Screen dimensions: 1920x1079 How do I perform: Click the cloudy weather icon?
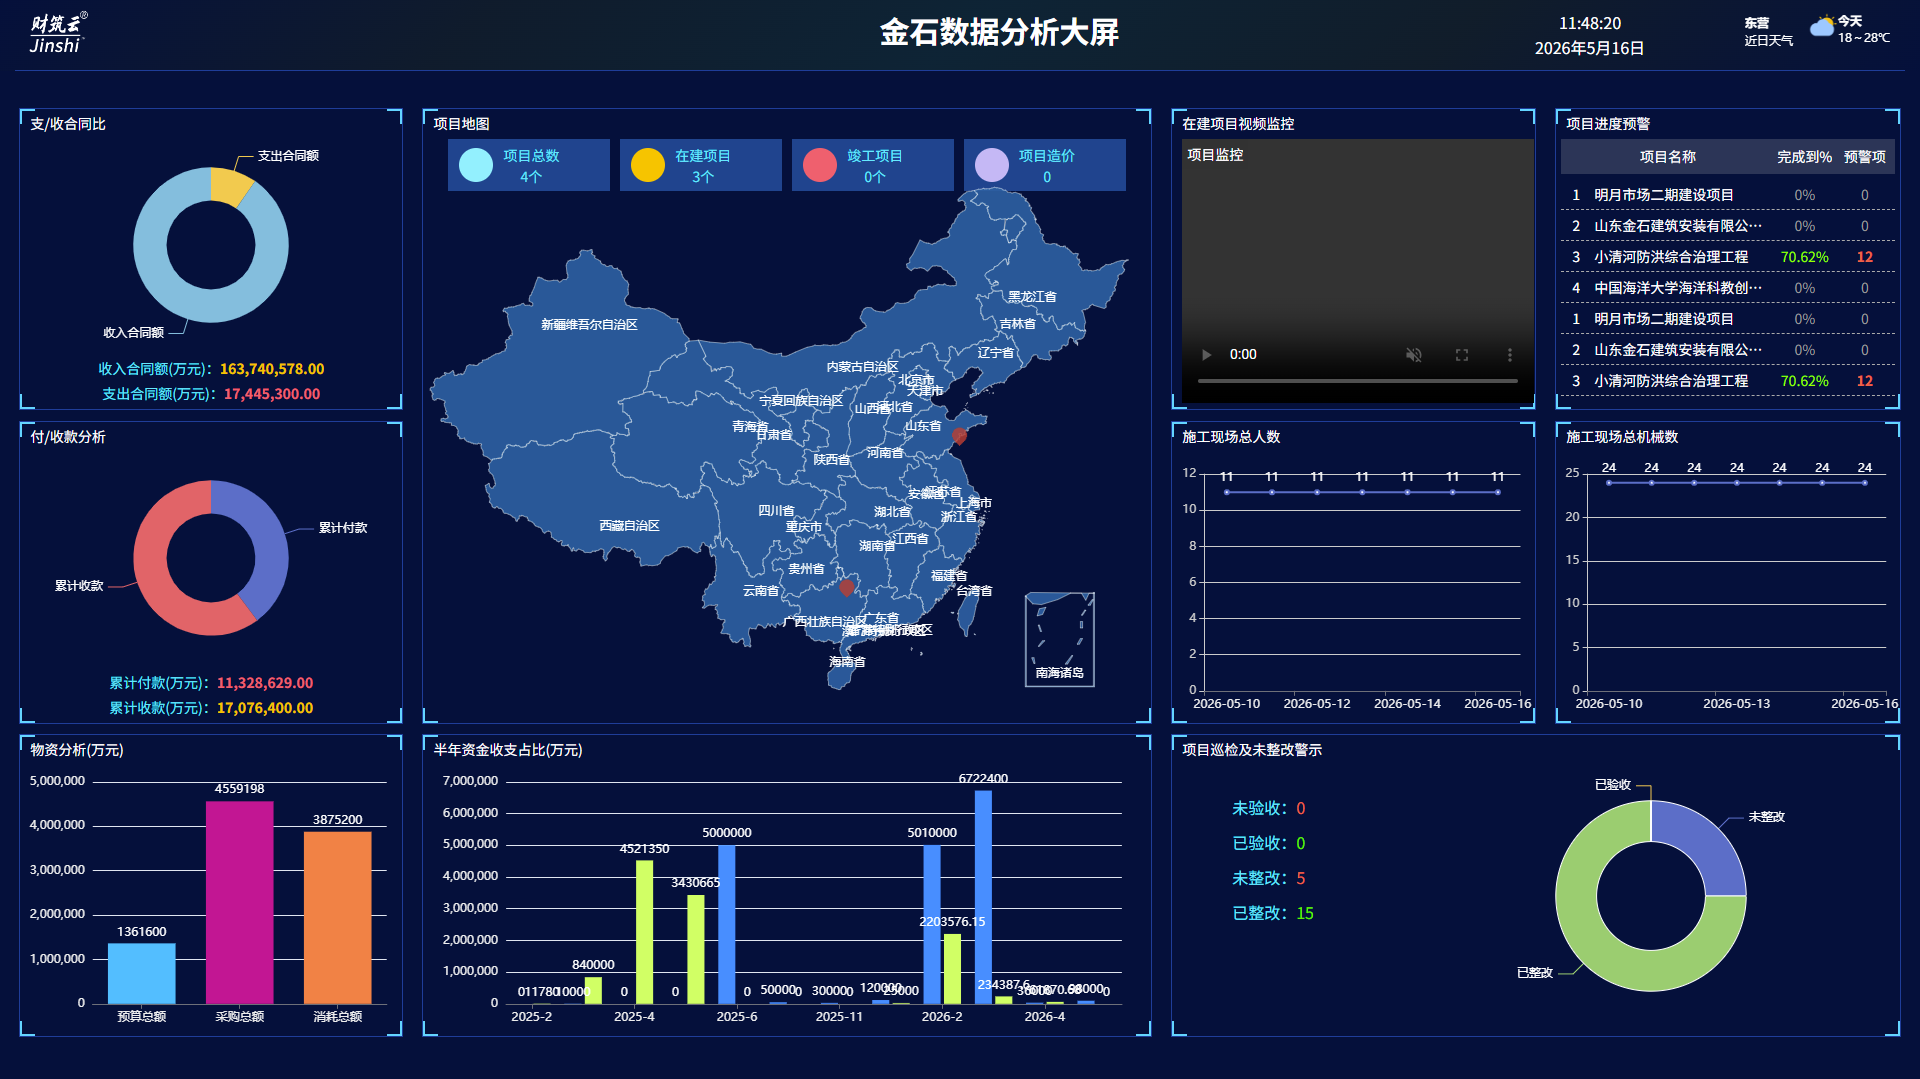[1822, 27]
